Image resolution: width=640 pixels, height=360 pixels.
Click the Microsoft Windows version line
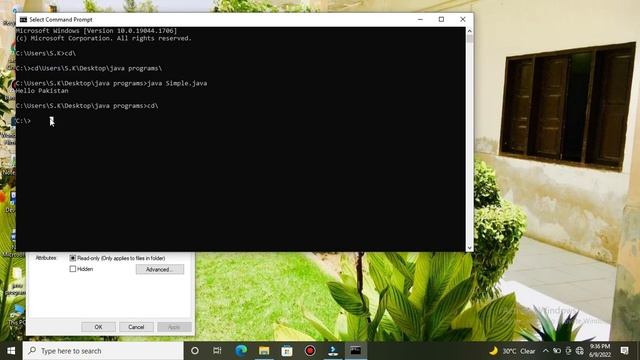[x=96, y=31]
